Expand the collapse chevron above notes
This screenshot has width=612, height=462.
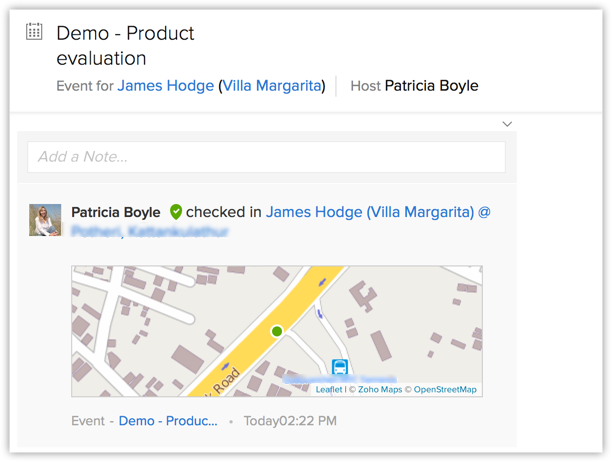point(507,124)
